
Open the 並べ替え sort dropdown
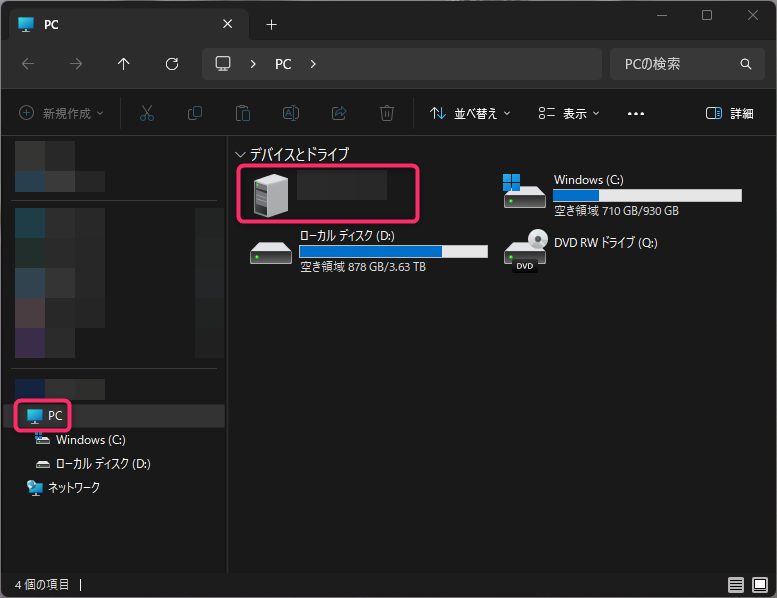470,113
